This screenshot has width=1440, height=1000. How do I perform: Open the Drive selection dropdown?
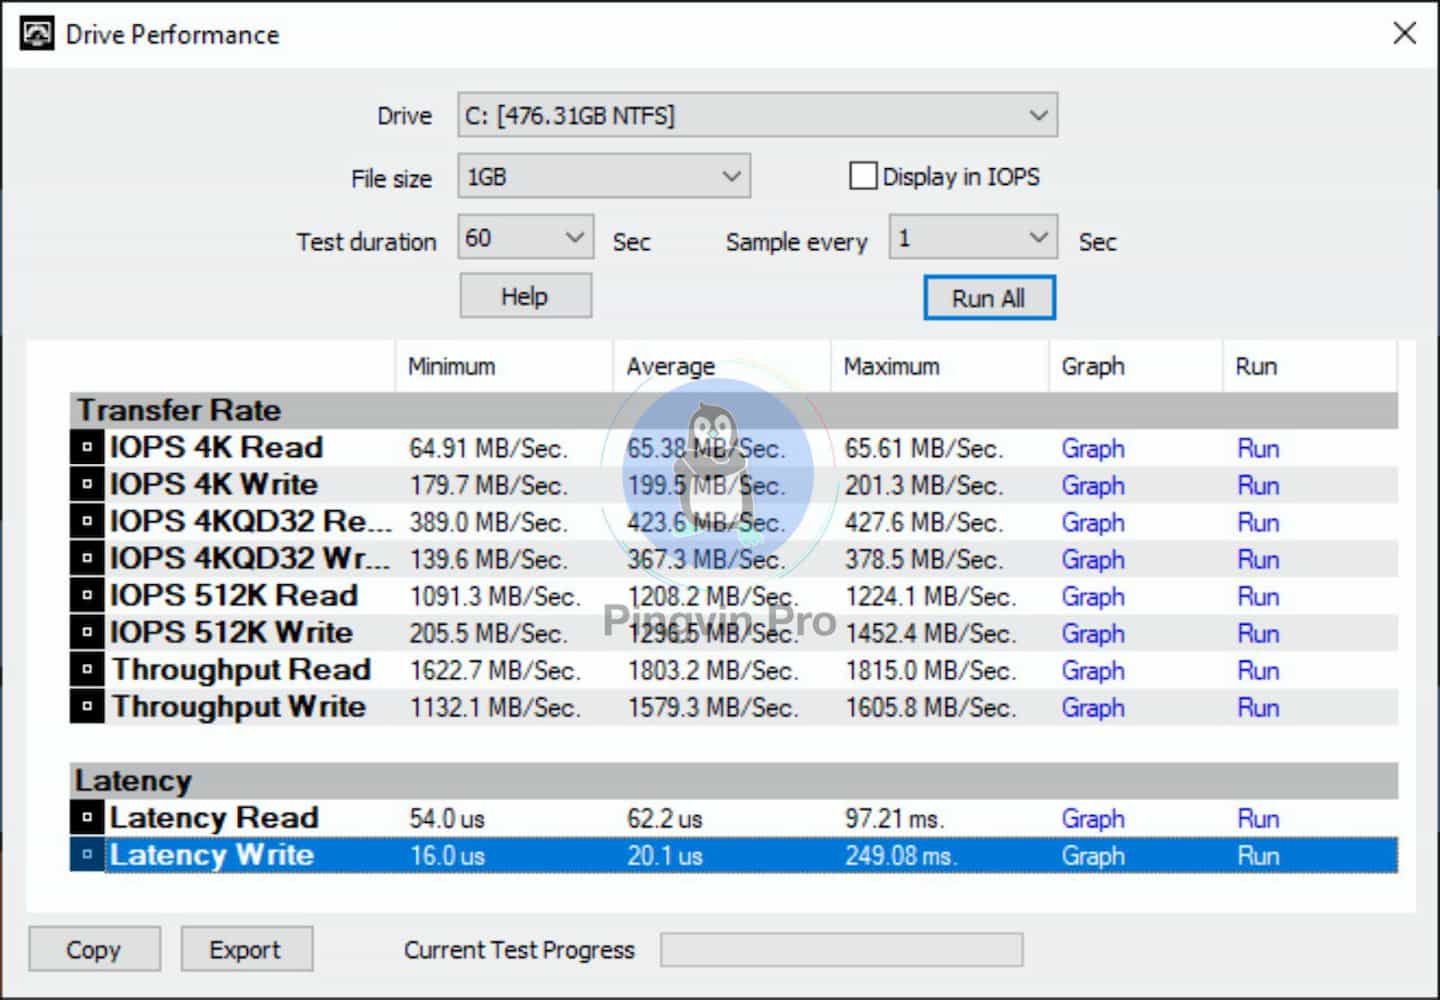click(757, 115)
